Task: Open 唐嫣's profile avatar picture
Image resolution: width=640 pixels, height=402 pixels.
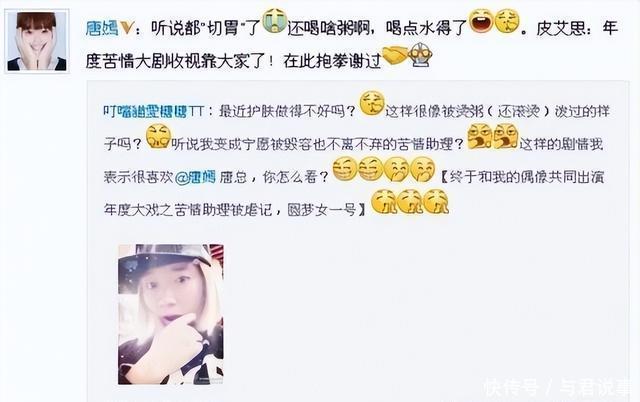Action: tap(37, 41)
